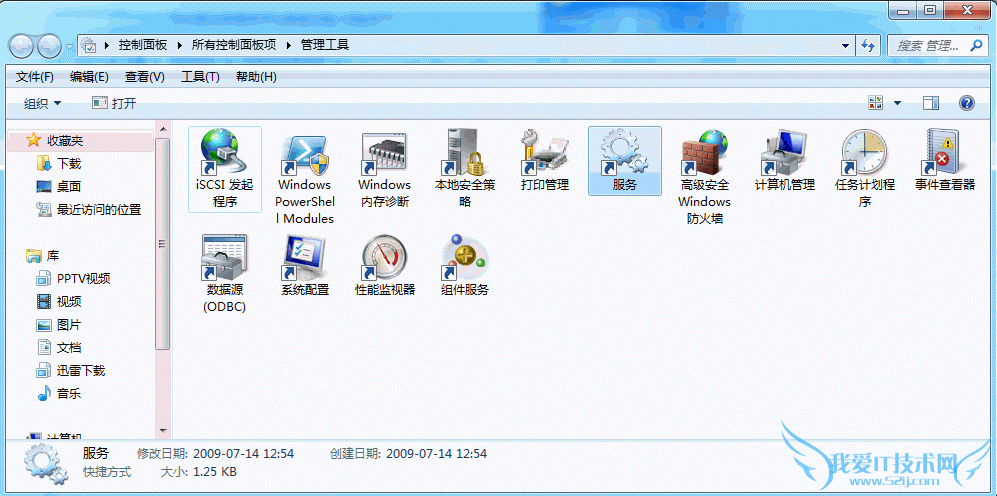Select the 性能监视器 gauge icon

pos(384,258)
